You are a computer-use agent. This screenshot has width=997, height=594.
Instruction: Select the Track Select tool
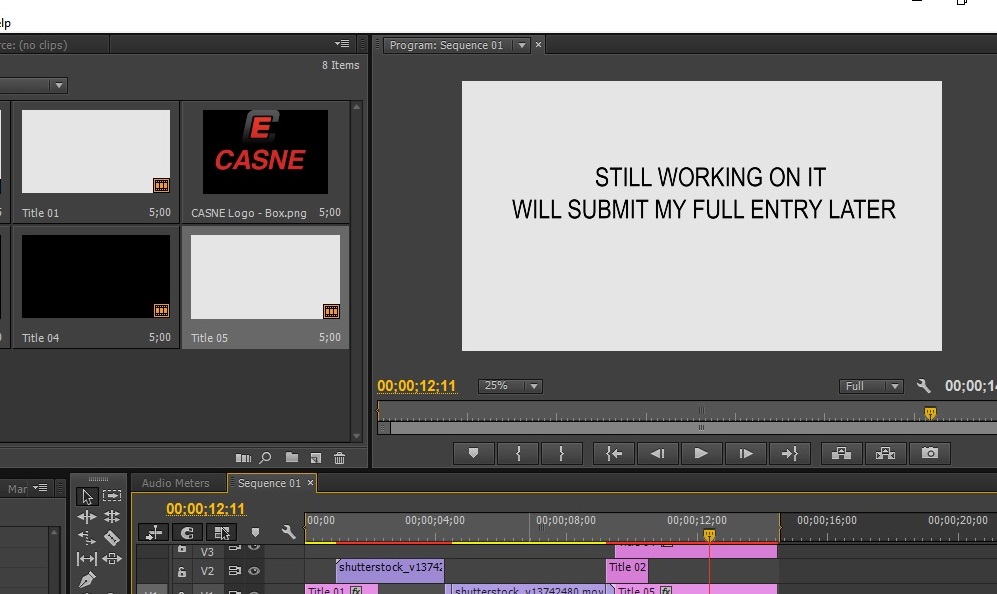[112, 495]
